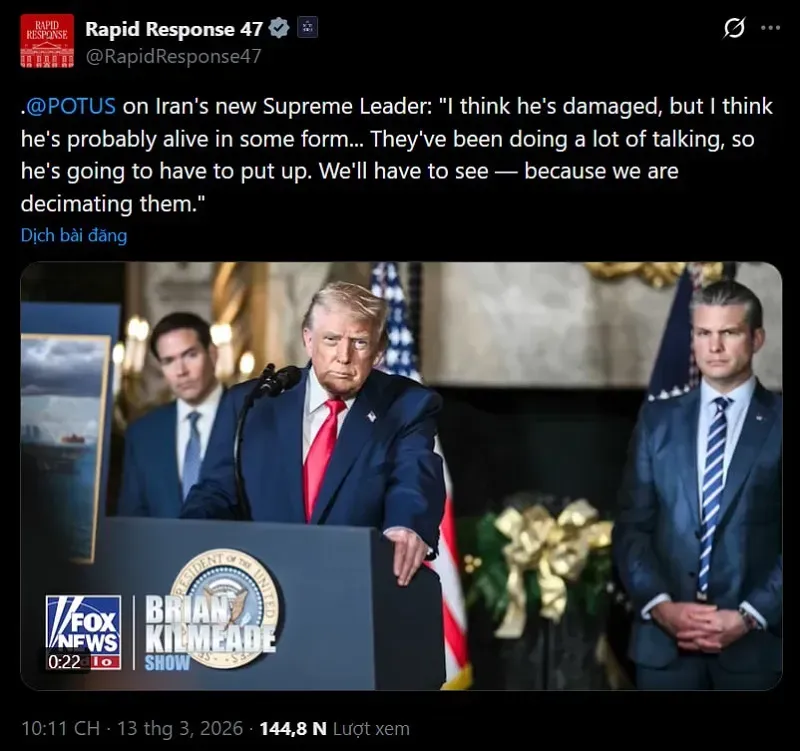The width and height of the screenshot is (800, 751).
Task: Click the affiliation badge beside the verified checkmark
Action: click(x=307, y=27)
